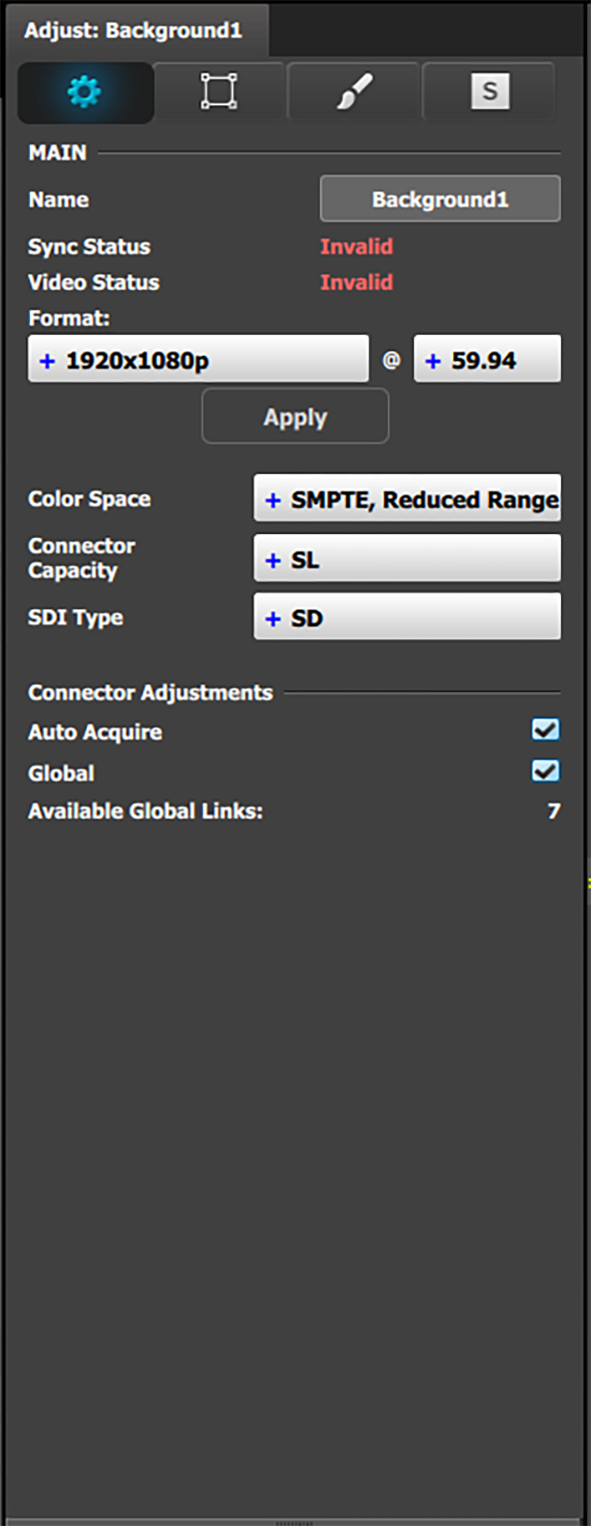Uncheck the Global checkbox
Screen dimensions: 591x1526
[546, 771]
